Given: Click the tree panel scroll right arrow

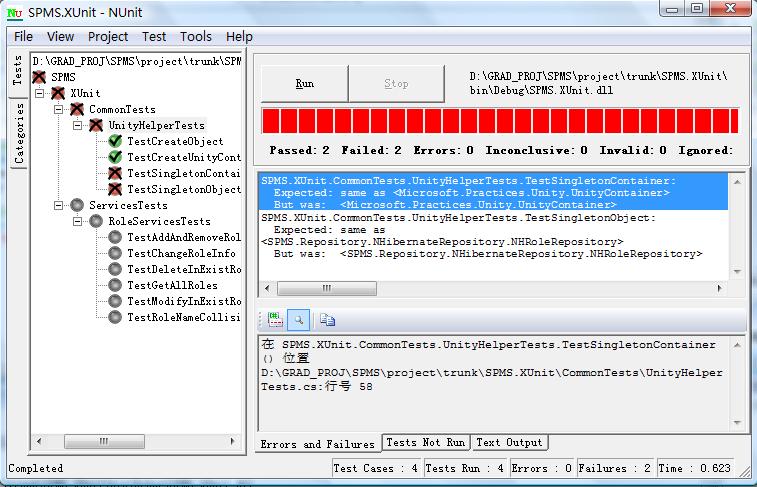Looking at the screenshot, I should [233, 441].
